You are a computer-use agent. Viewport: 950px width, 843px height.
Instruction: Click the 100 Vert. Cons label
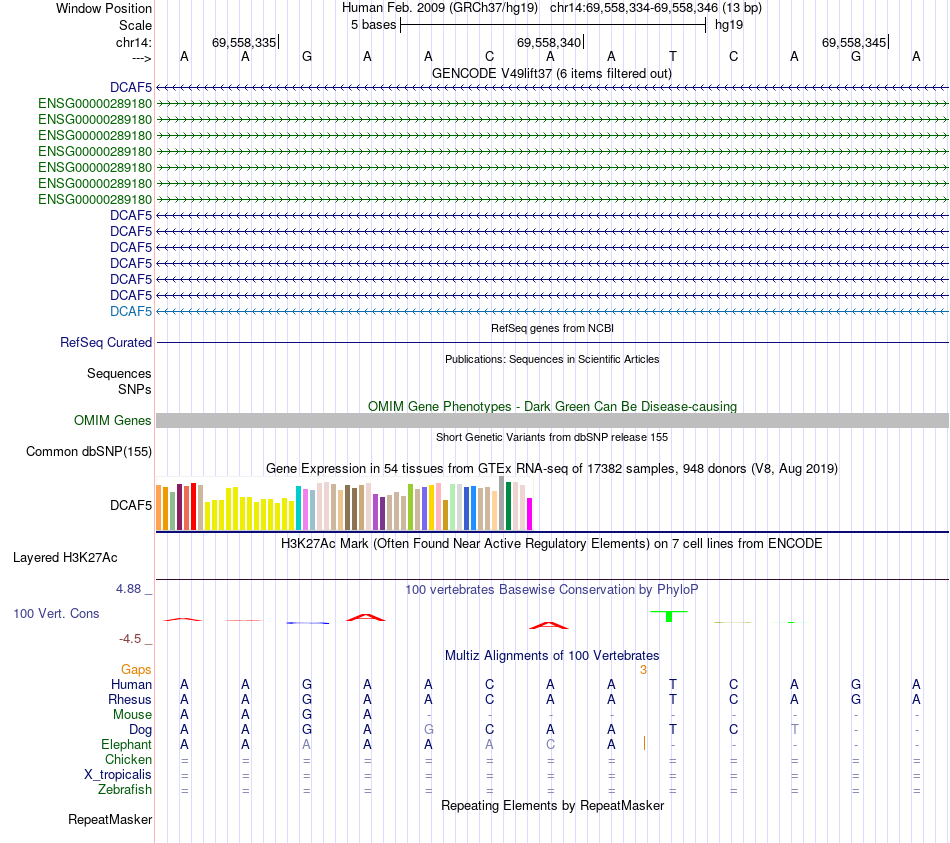(56, 613)
